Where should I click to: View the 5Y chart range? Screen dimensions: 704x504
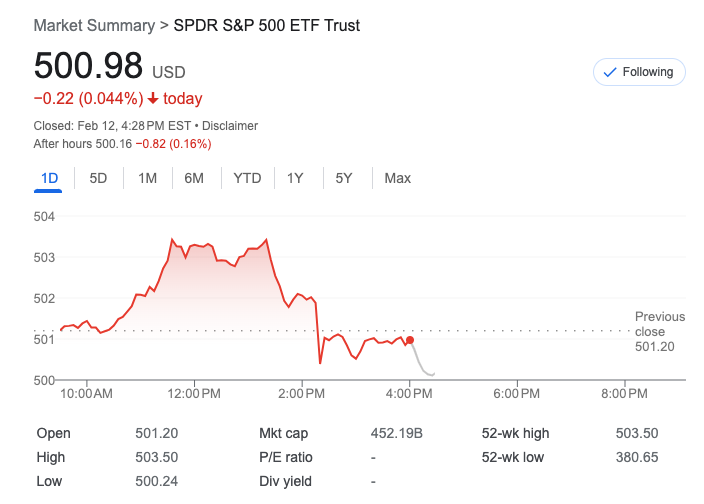343,178
